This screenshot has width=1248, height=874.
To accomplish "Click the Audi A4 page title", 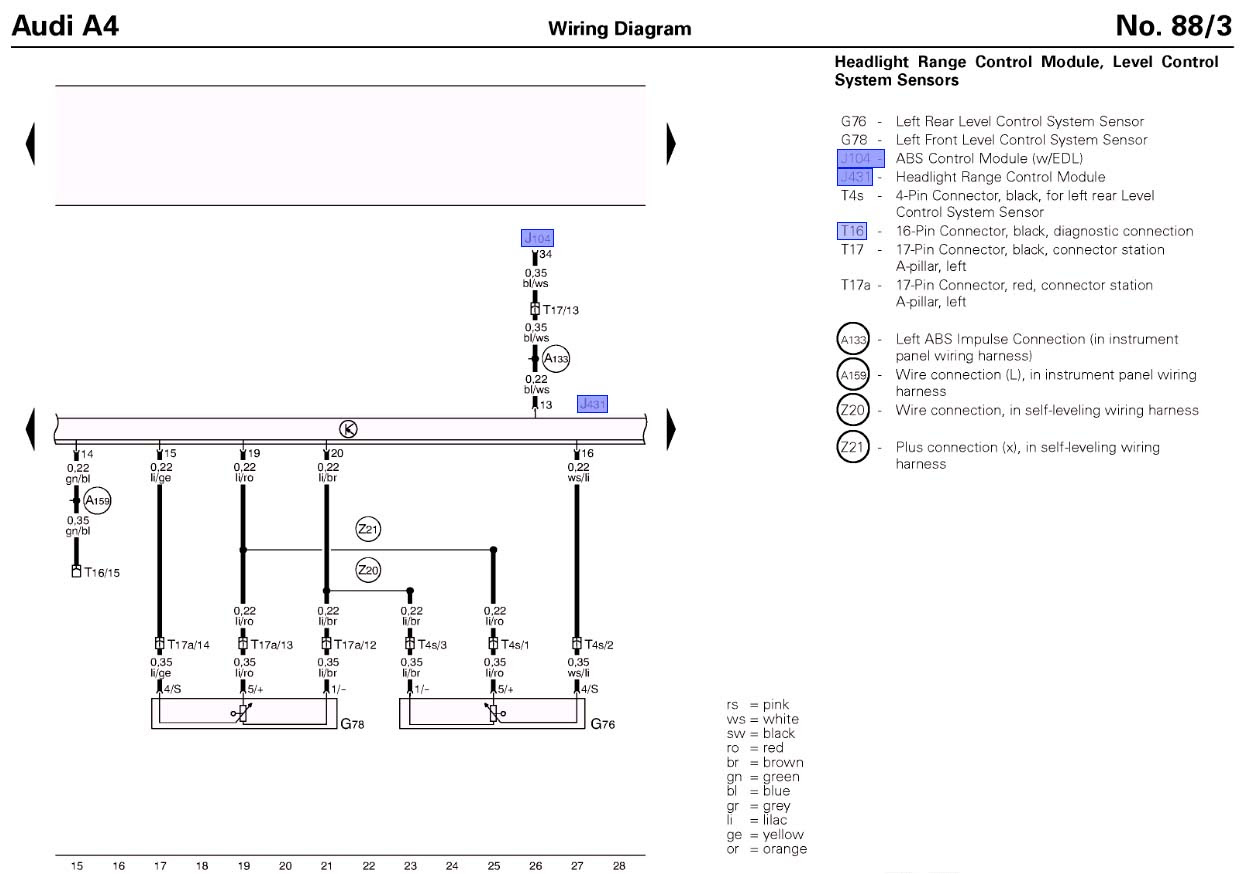I will point(64,26).
